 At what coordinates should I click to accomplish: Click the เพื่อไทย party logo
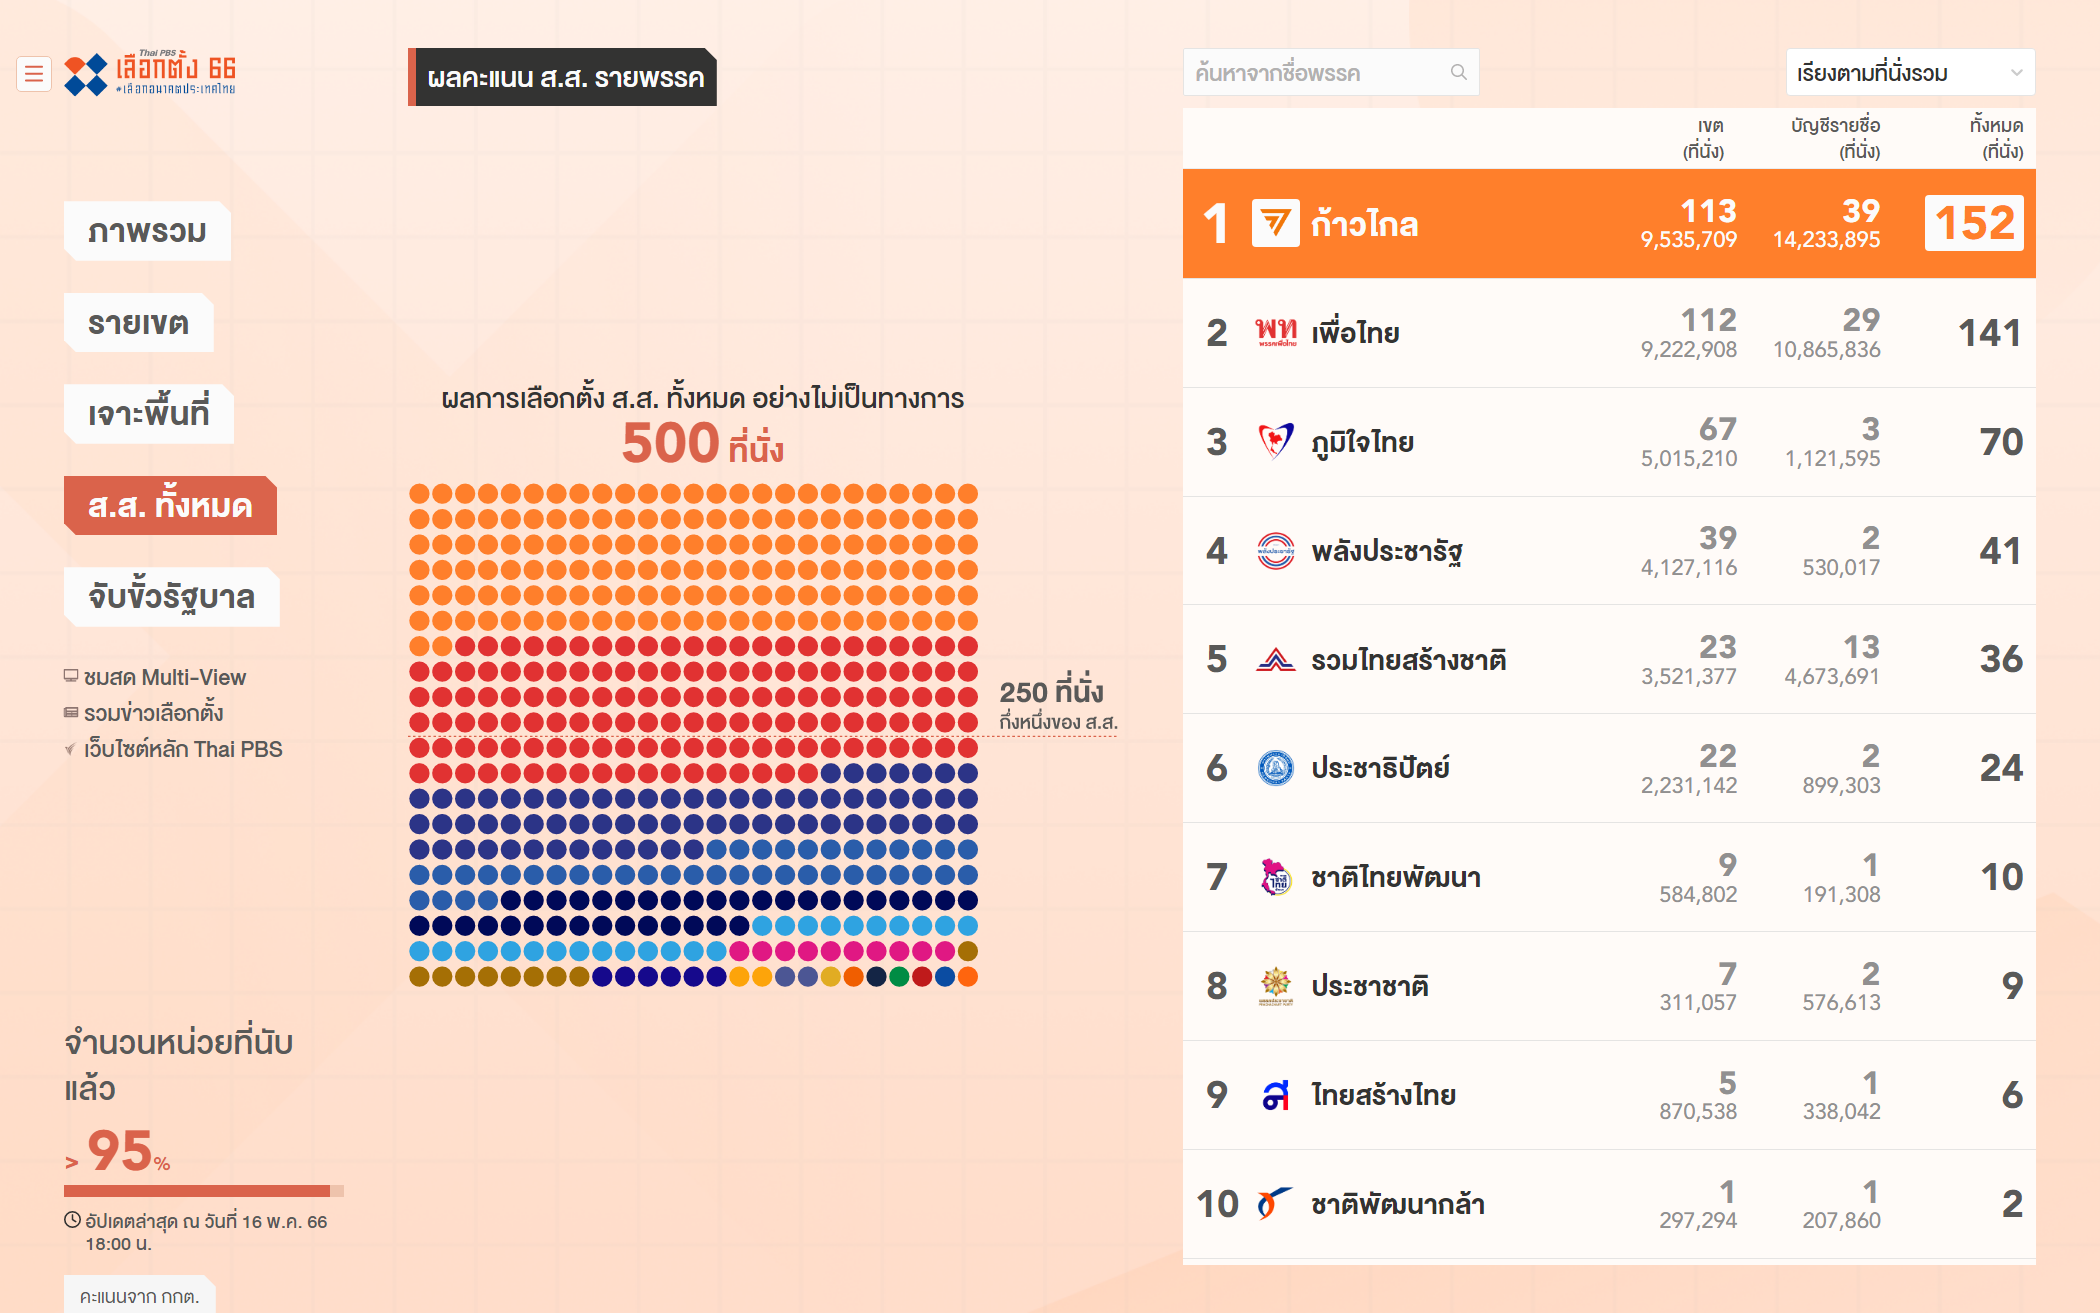(x=1275, y=332)
